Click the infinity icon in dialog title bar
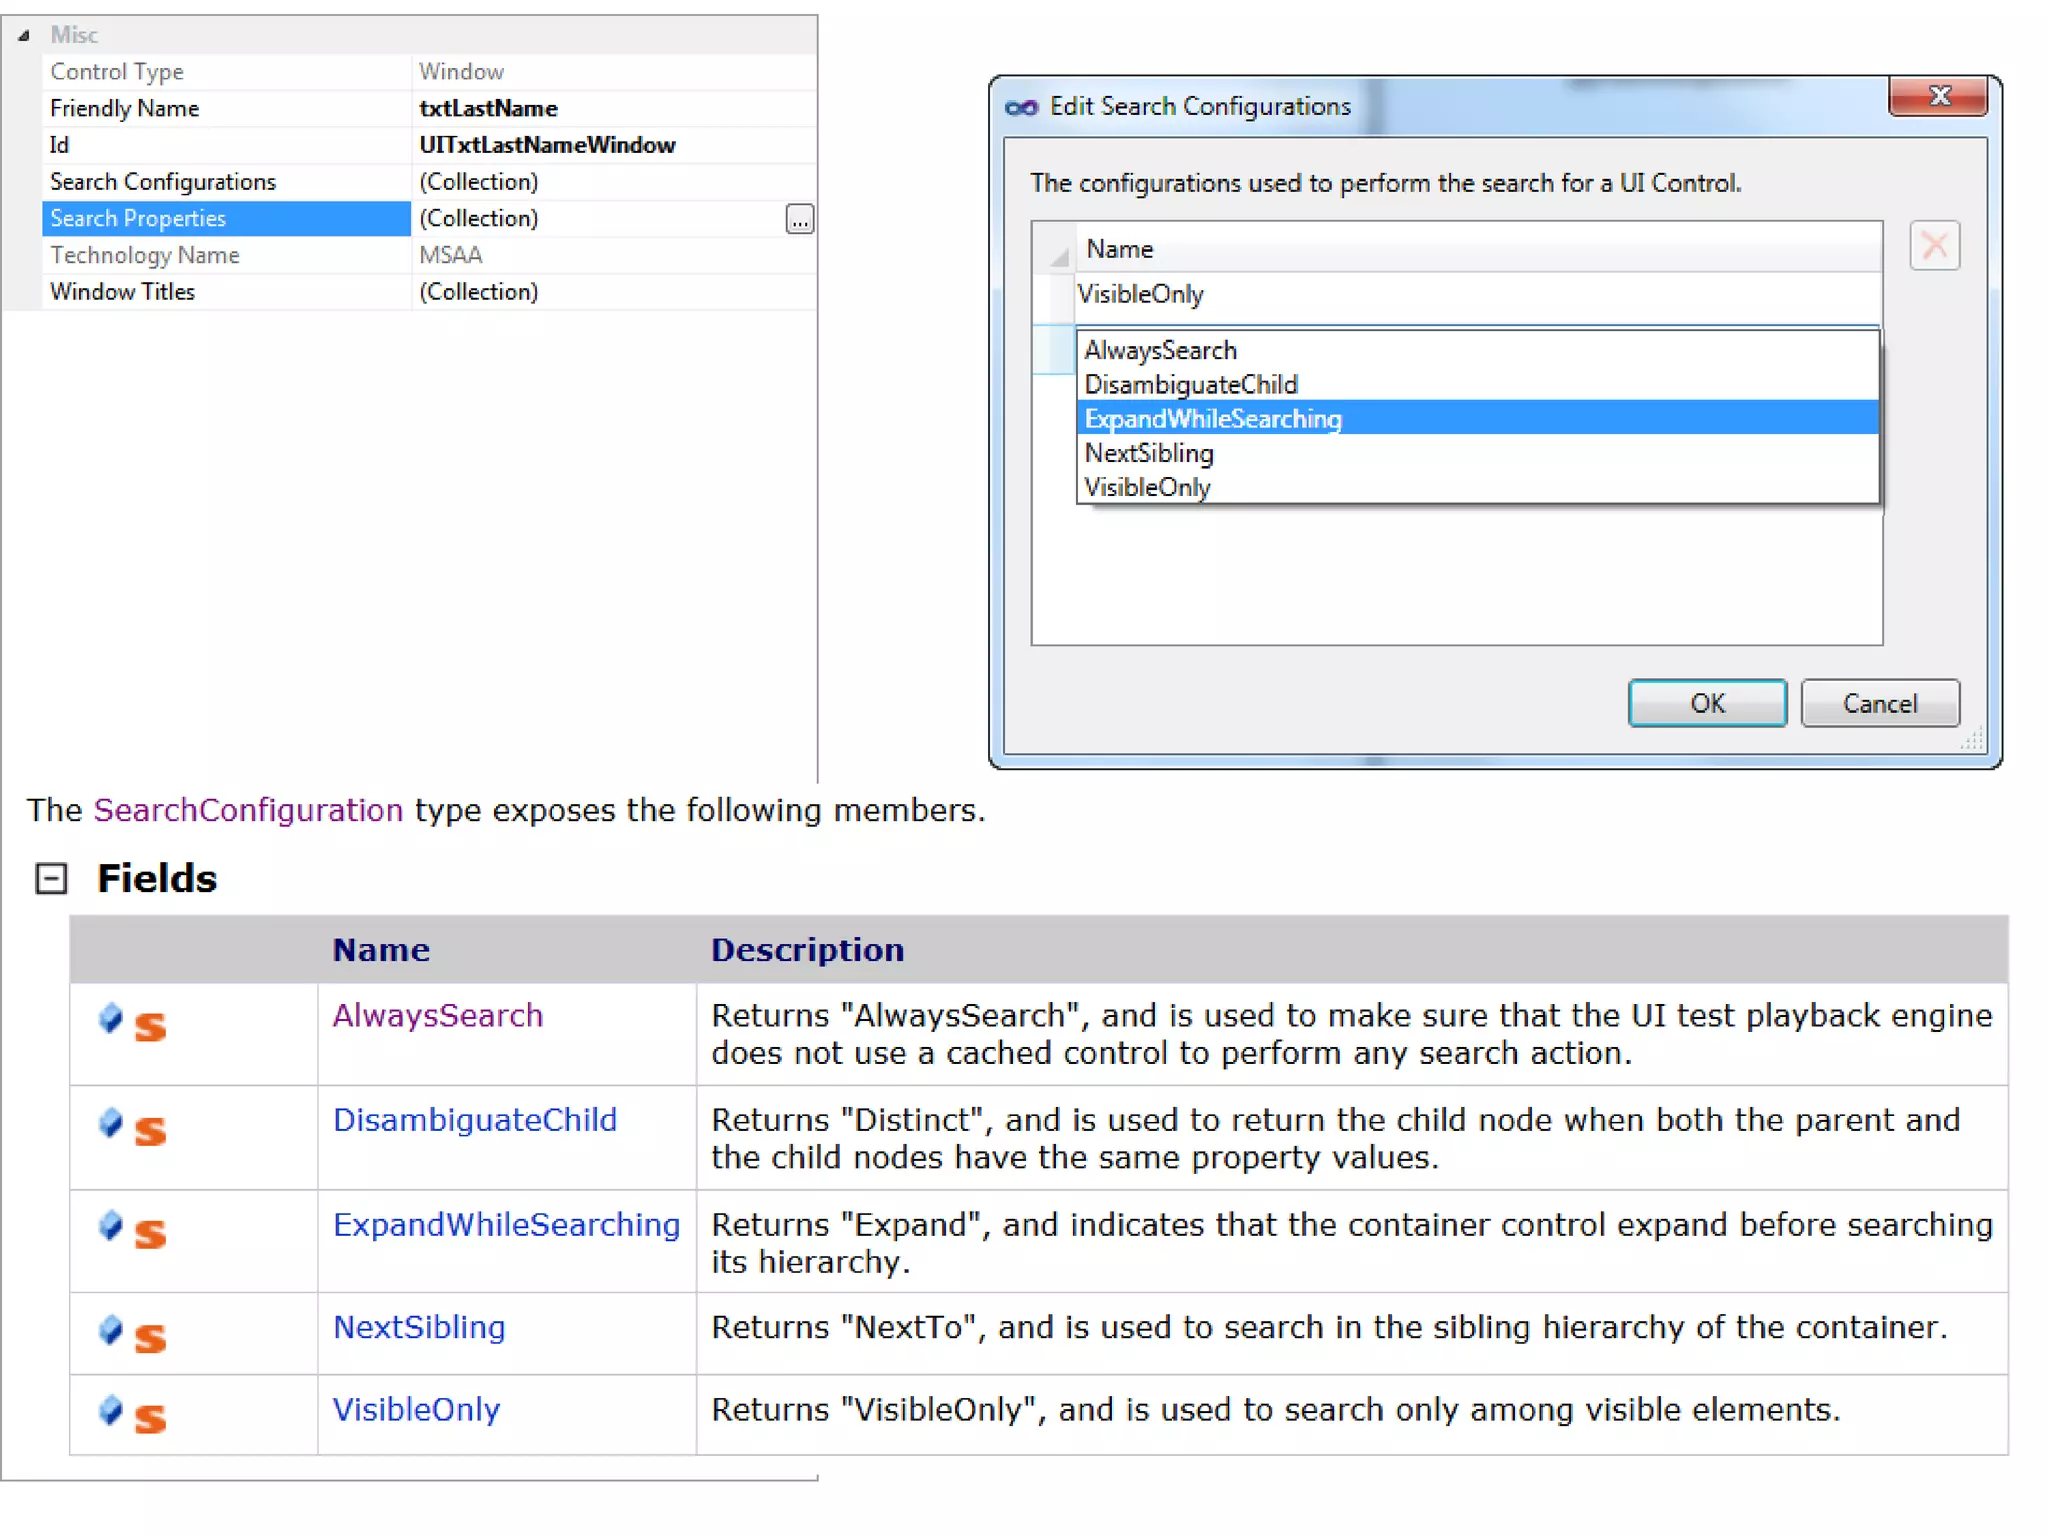The image size is (2048, 1536). (x=1020, y=107)
